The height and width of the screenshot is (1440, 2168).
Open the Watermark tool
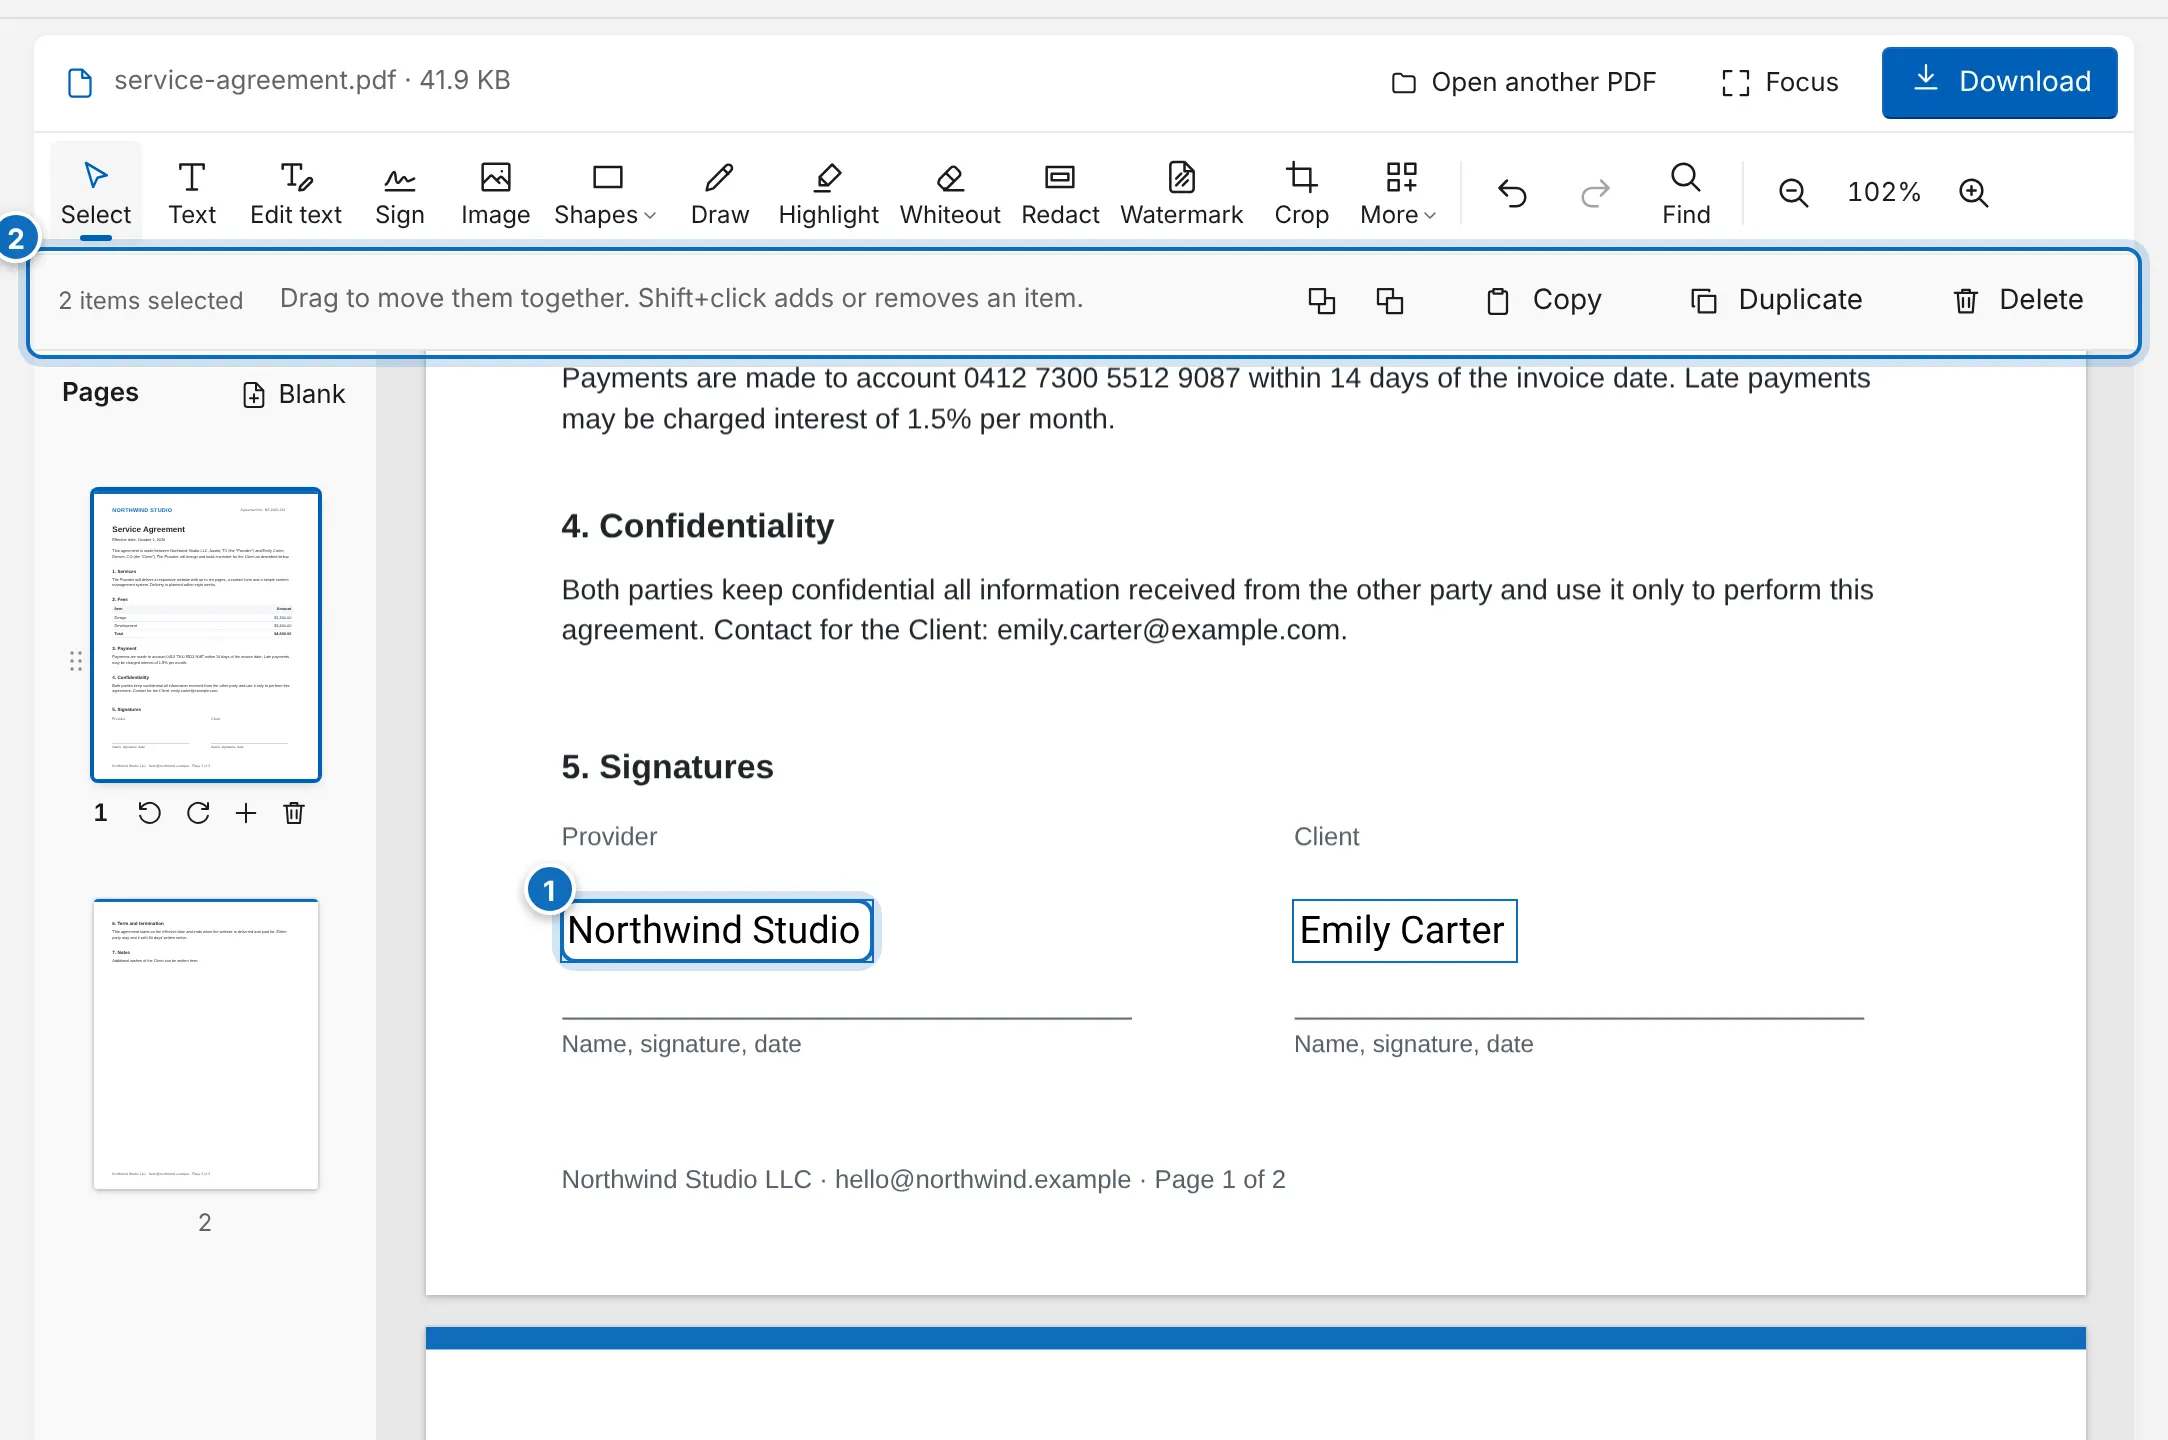coord(1182,192)
